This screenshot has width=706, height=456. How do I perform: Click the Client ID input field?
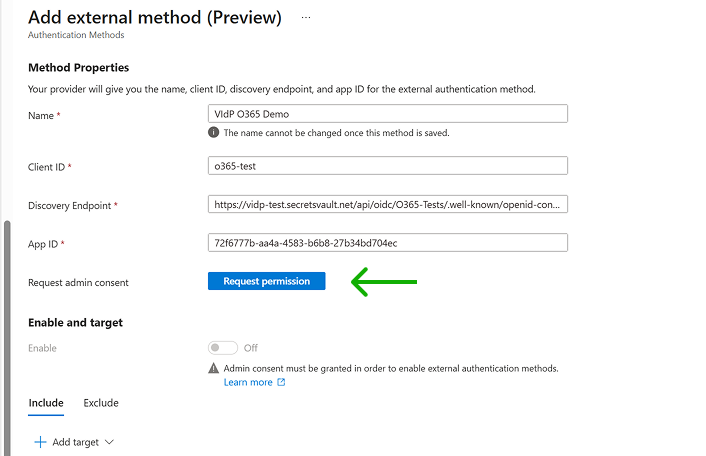click(x=387, y=166)
